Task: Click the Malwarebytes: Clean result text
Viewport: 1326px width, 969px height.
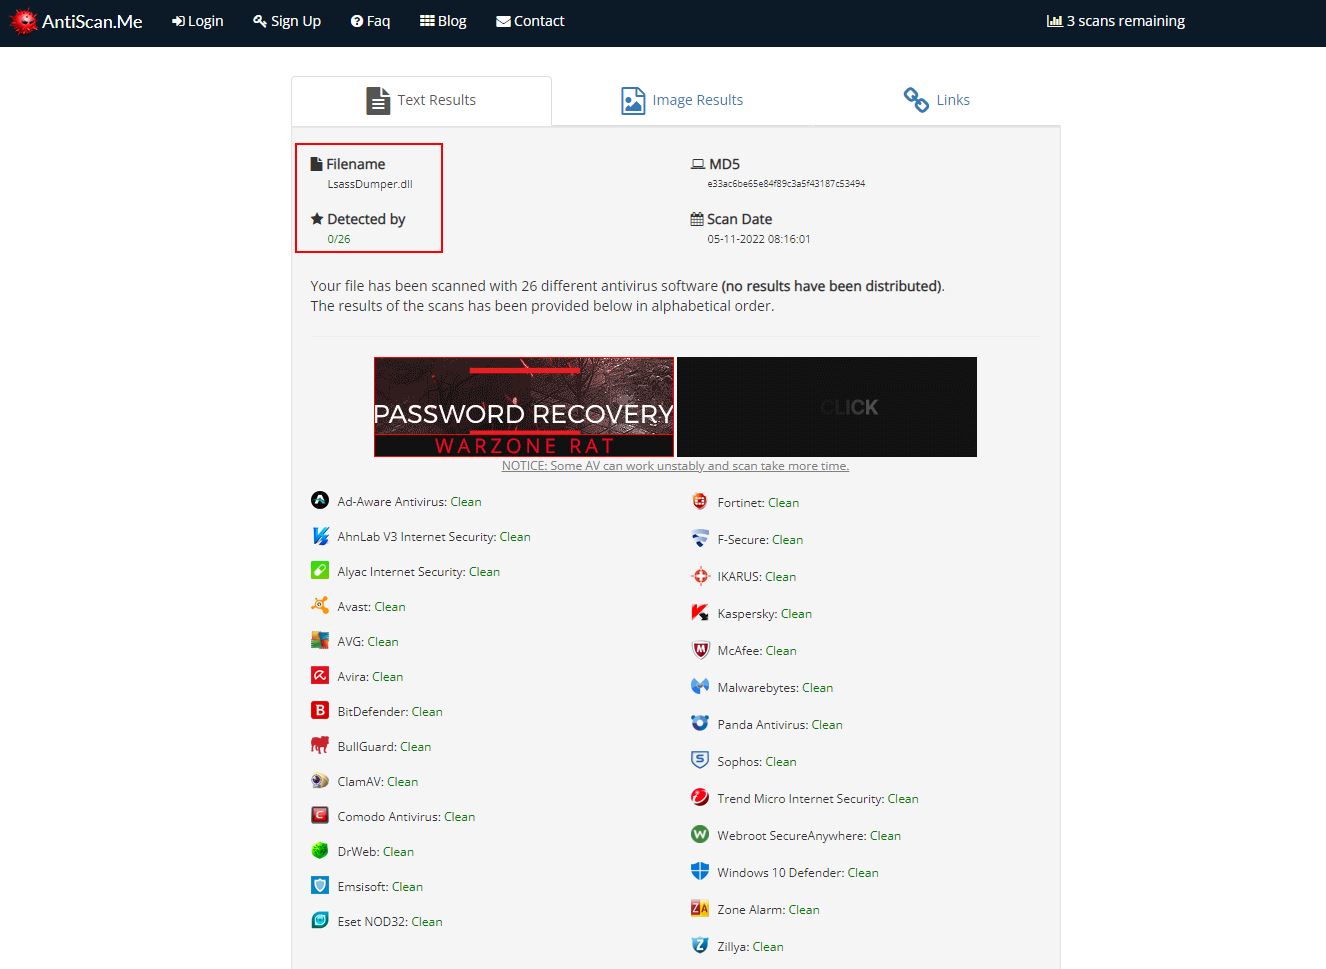Action: pos(775,688)
